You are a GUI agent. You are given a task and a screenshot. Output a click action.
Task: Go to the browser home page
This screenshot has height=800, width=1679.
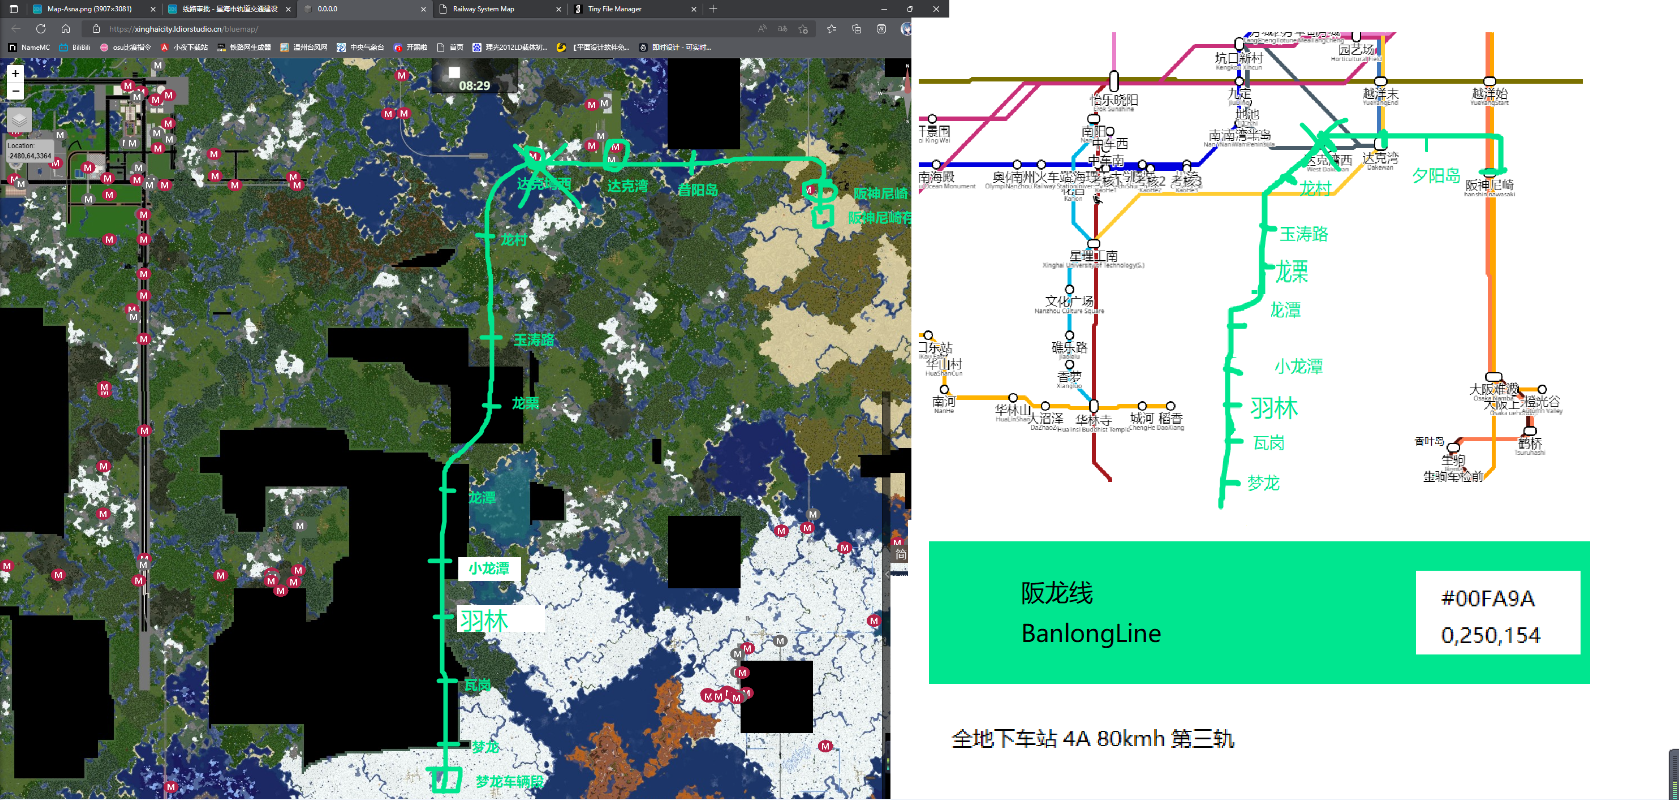(66, 29)
